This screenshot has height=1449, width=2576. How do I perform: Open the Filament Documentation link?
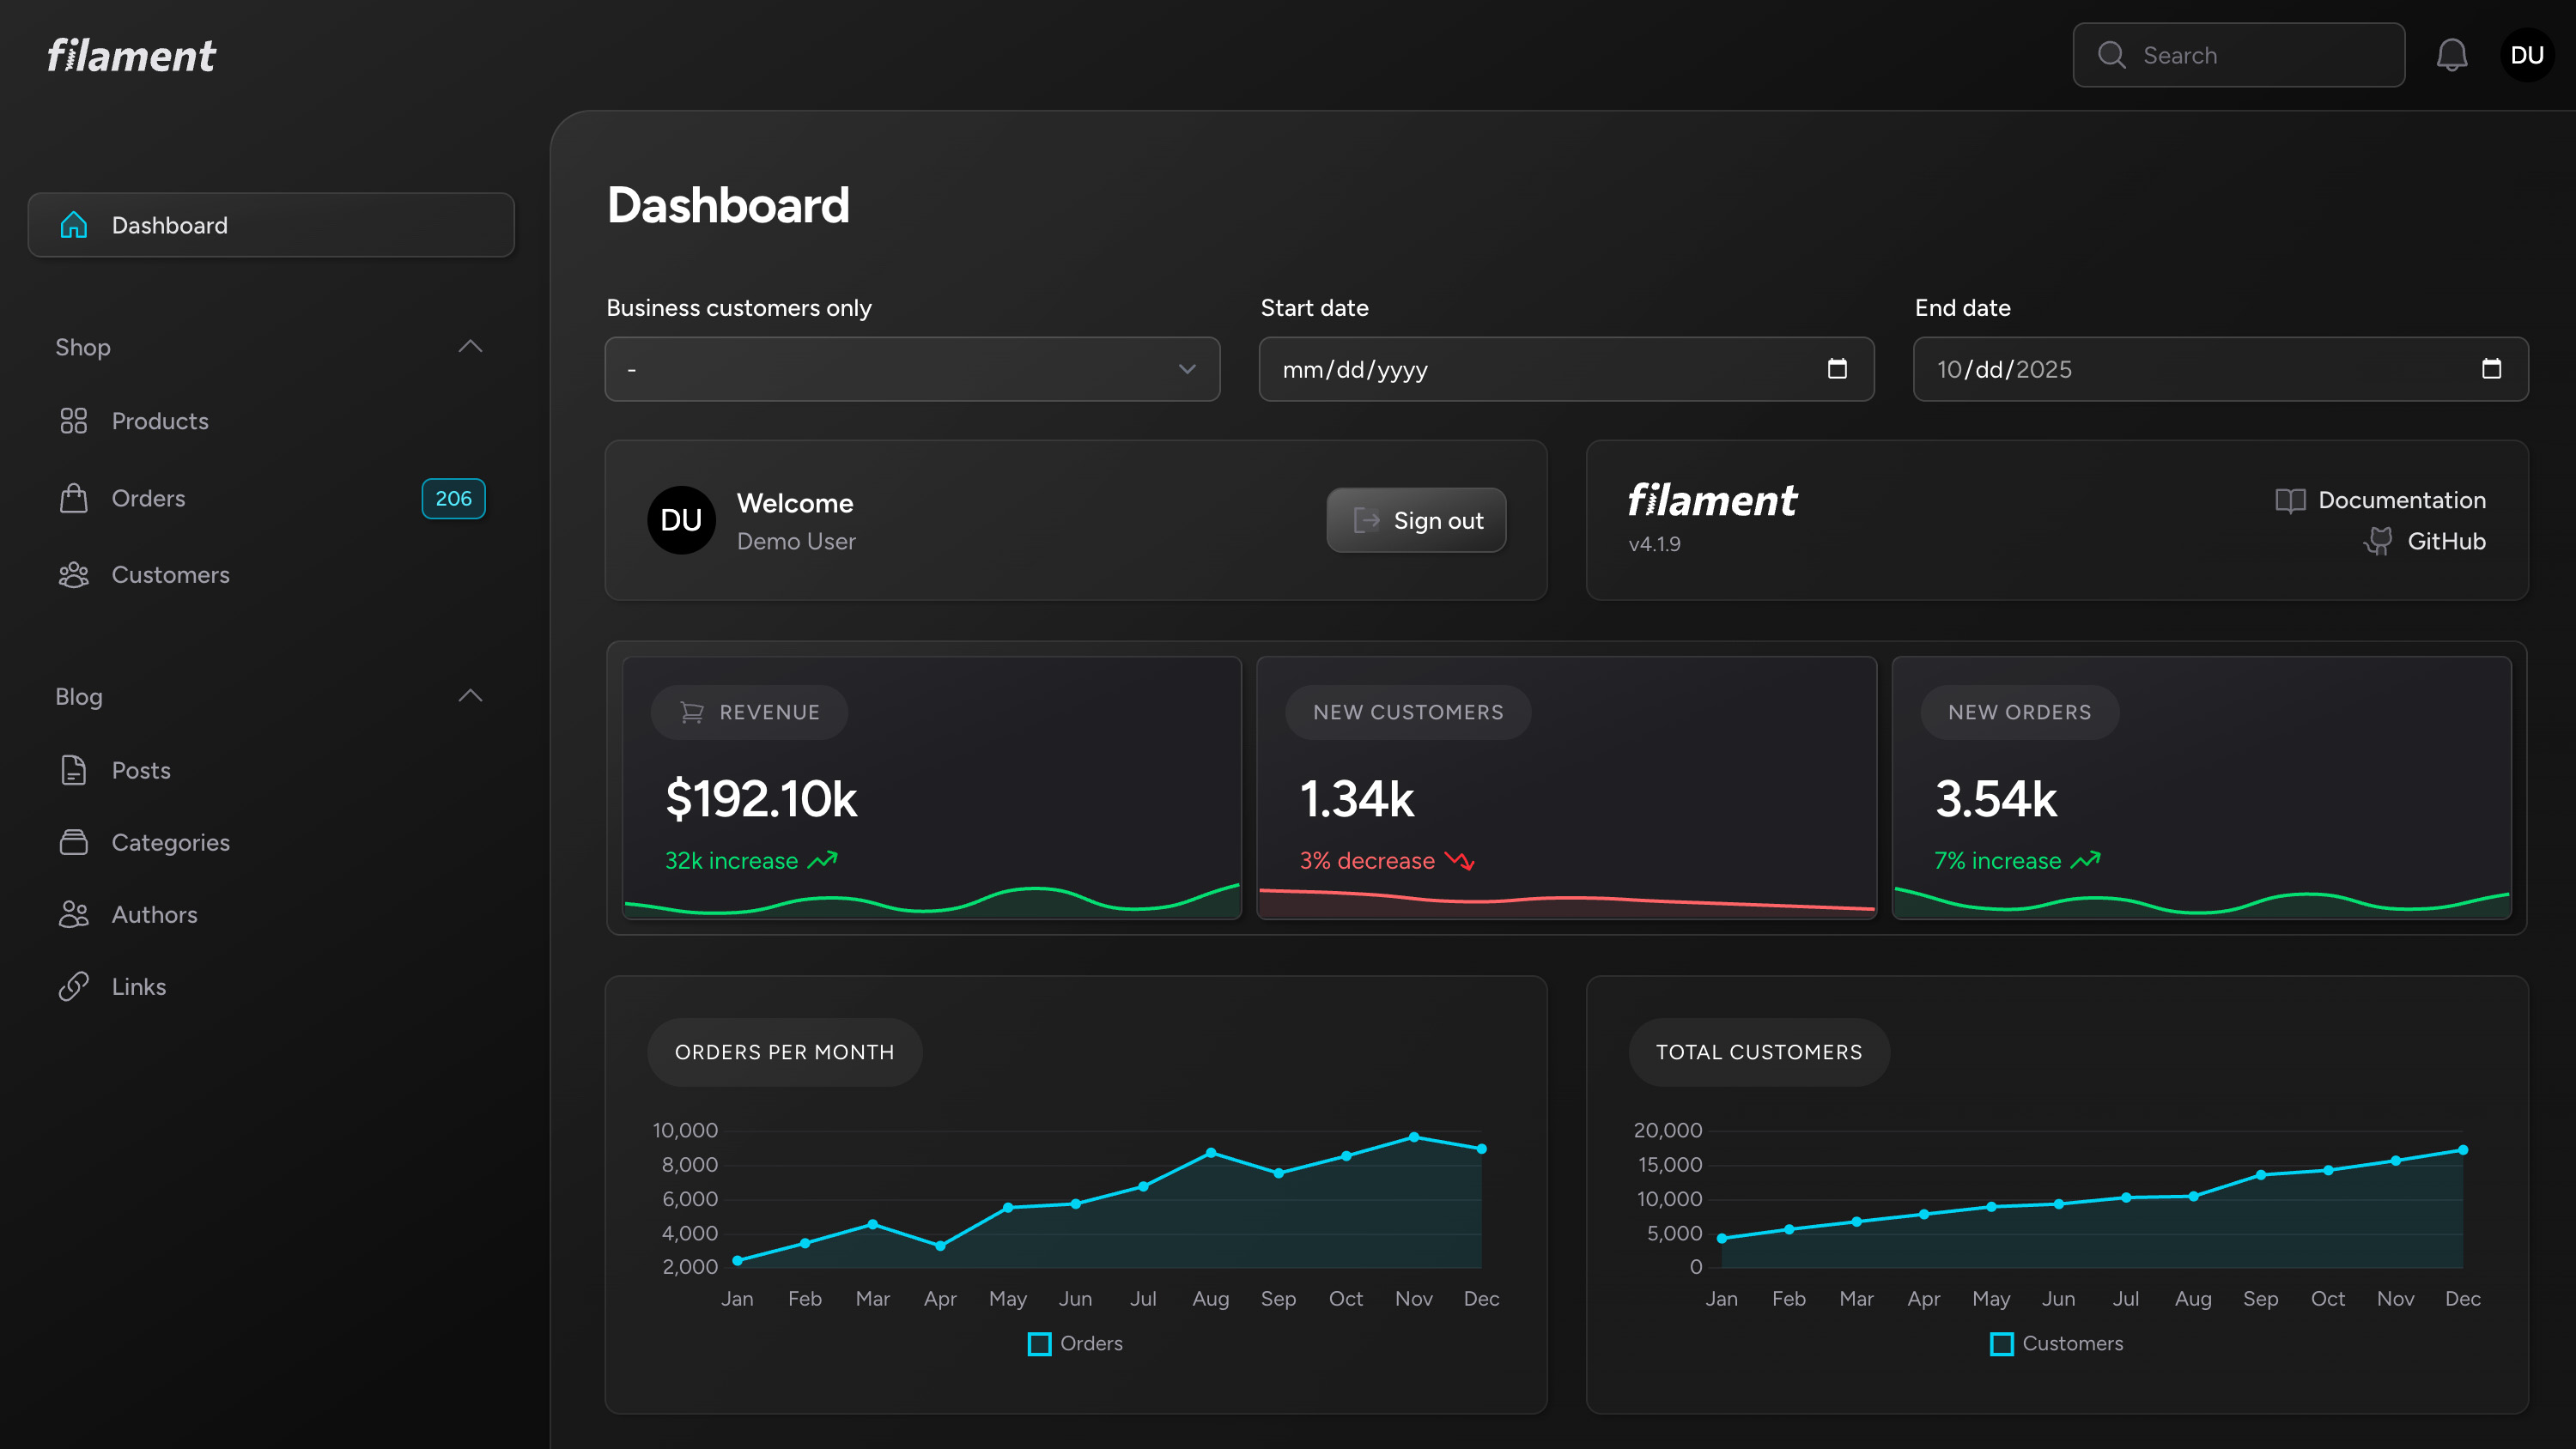tap(2400, 500)
